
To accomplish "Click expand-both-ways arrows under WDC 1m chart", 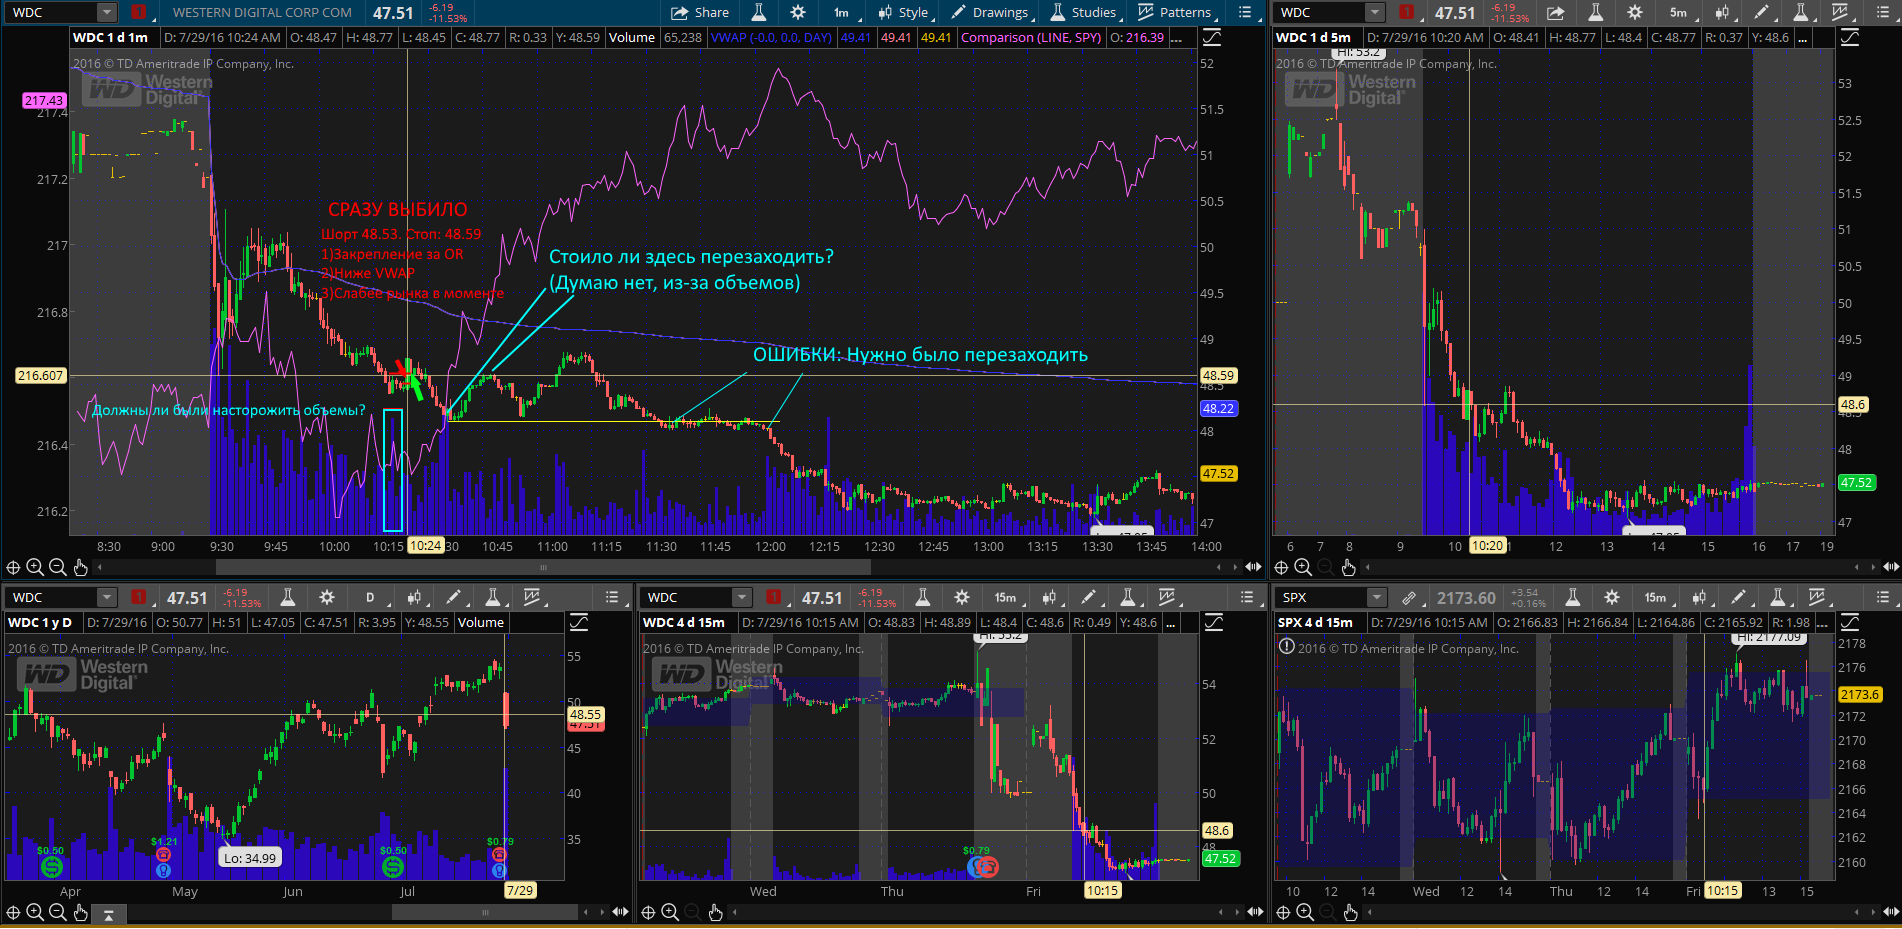I will pyautogui.click(x=1253, y=567).
